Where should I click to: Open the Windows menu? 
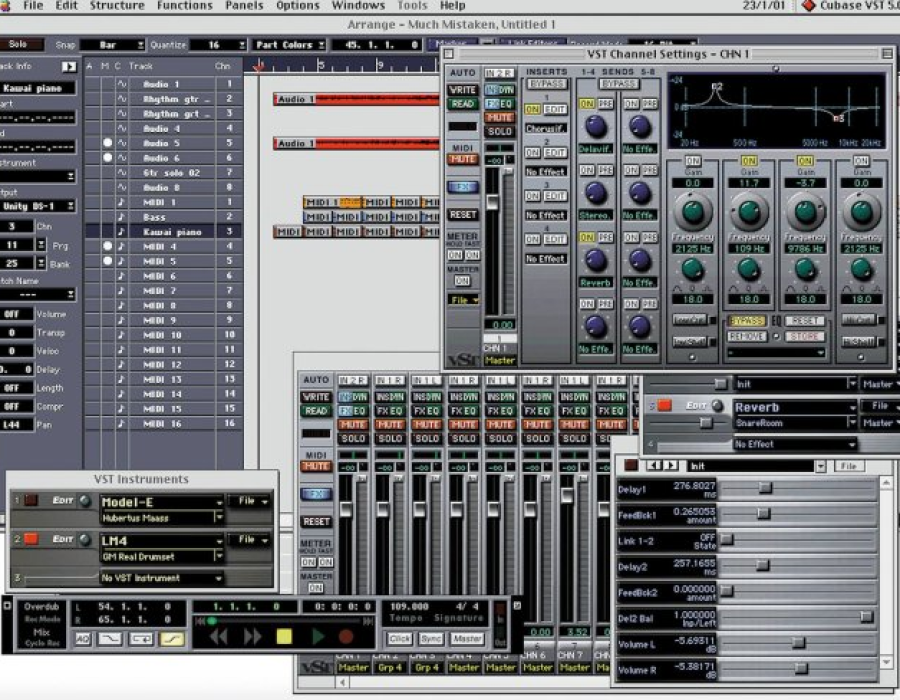pos(358,6)
